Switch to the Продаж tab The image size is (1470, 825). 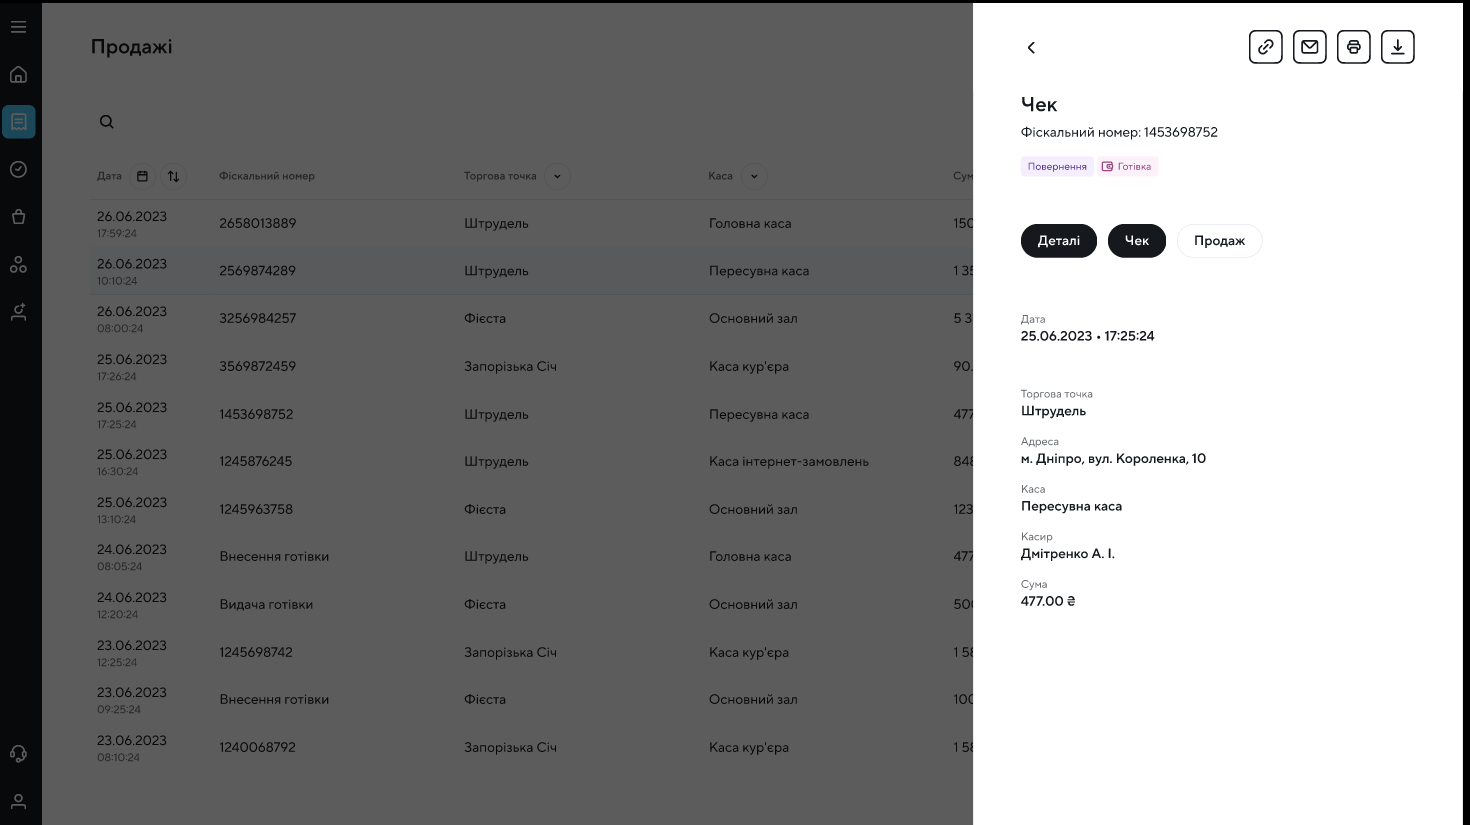[1219, 241]
